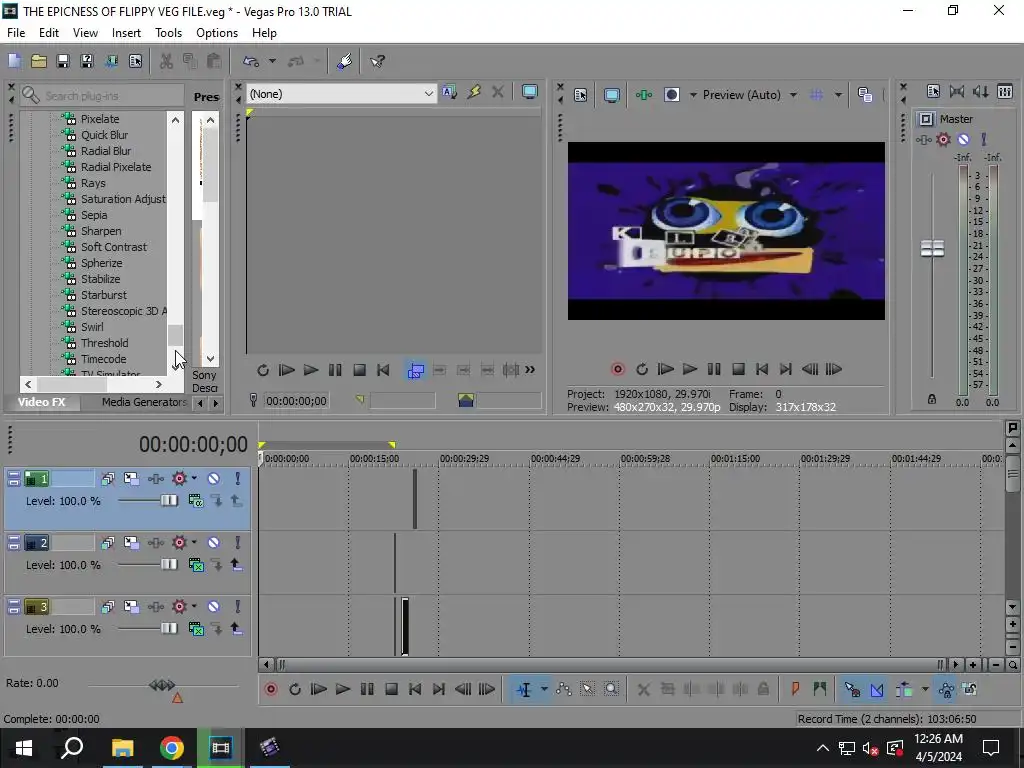Select the Threshold plug-in
This screenshot has height=768, width=1024.
(x=104, y=343)
